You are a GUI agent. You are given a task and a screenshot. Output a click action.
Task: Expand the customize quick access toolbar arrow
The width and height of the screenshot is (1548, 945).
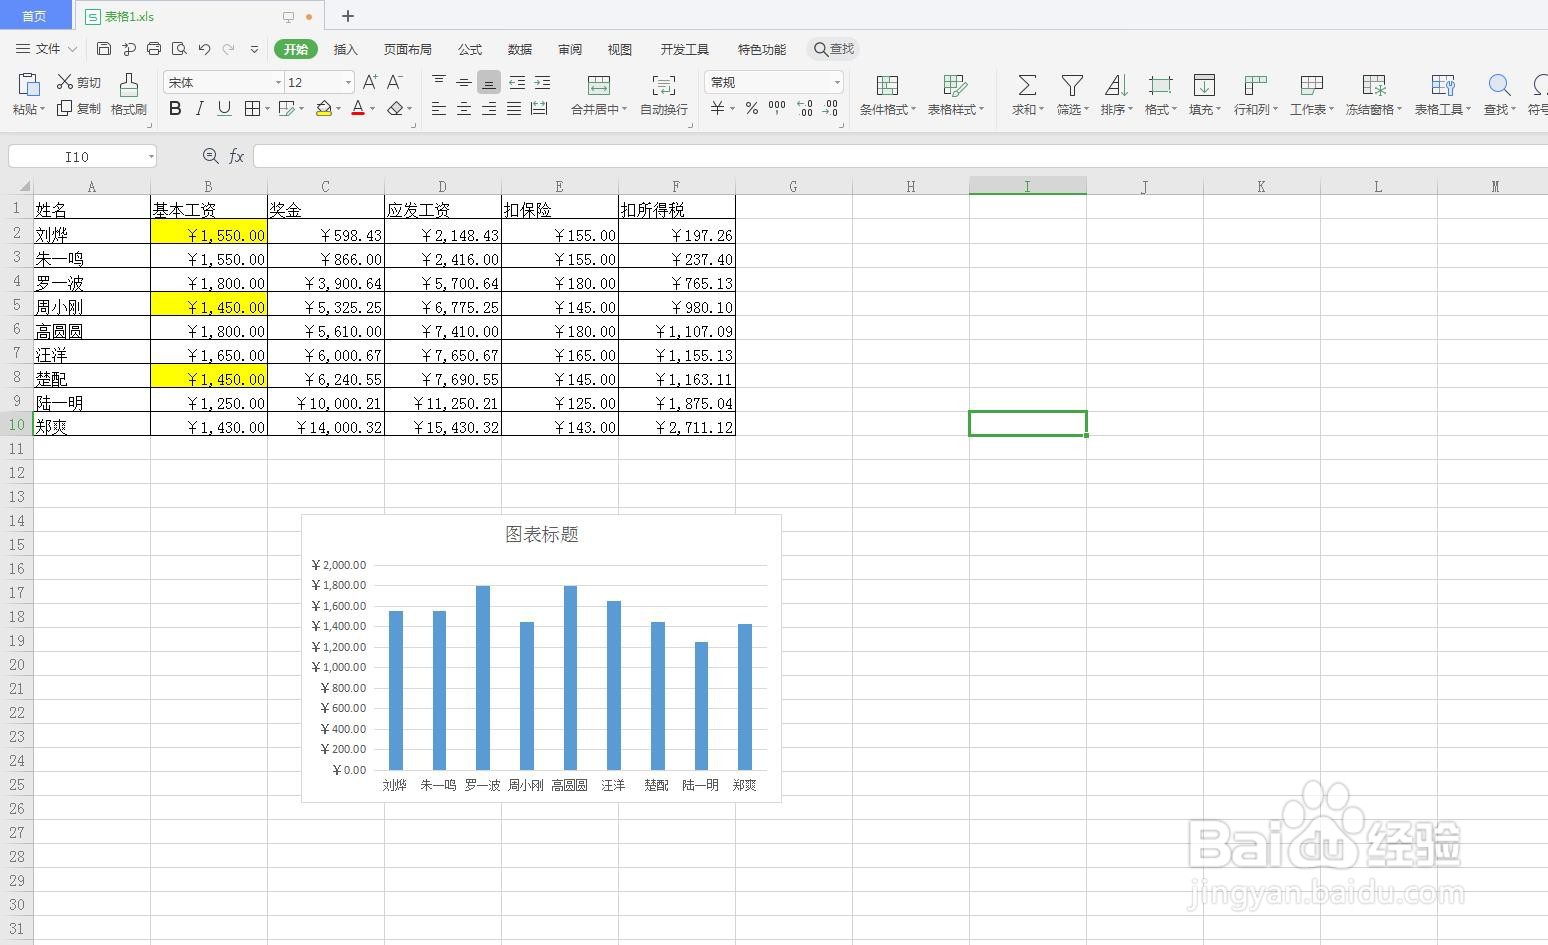tap(254, 48)
